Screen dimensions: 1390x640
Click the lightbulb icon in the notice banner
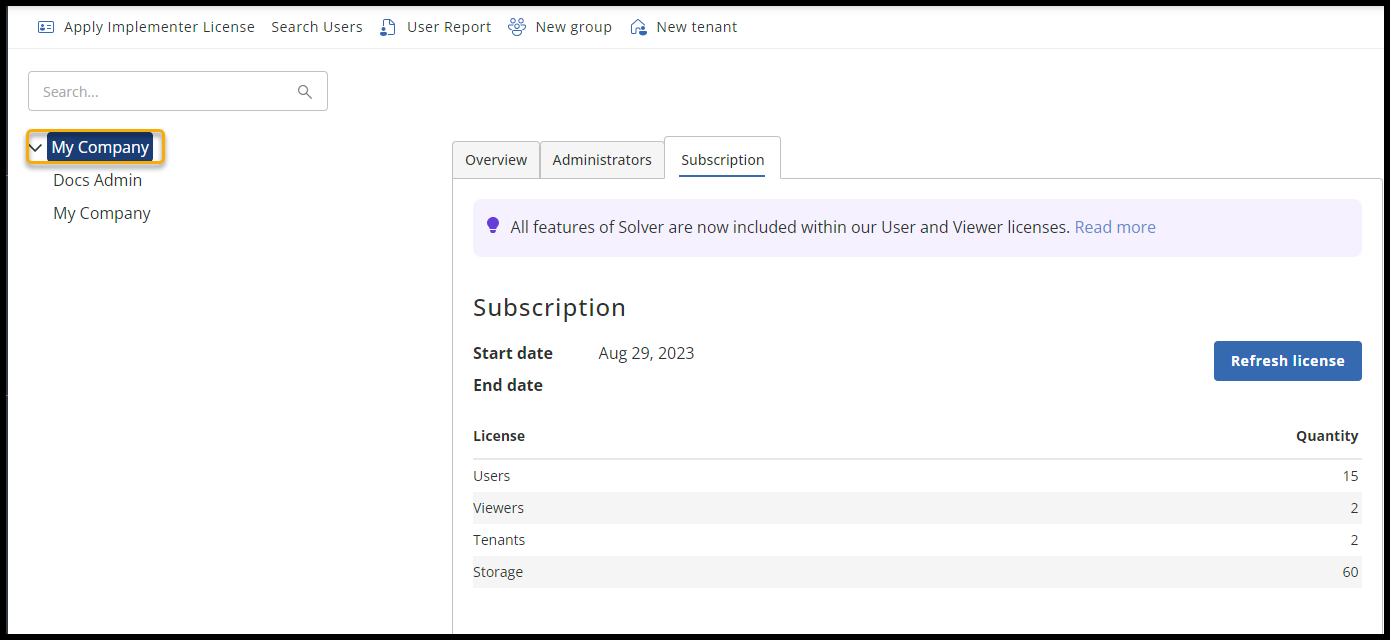click(492, 226)
